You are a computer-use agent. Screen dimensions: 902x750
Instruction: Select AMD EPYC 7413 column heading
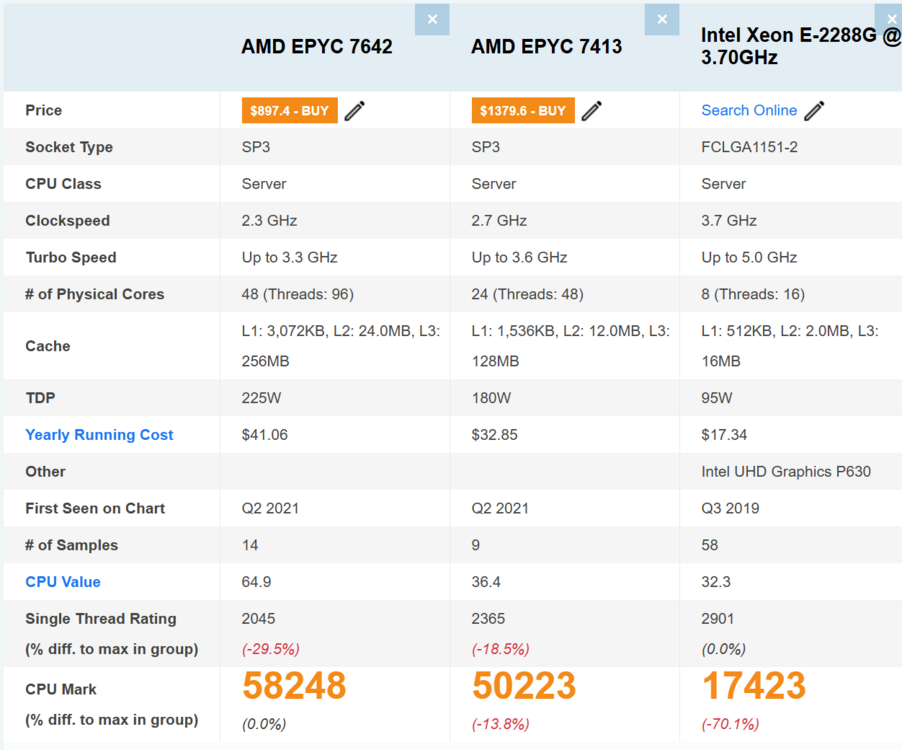(x=546, y=47)
